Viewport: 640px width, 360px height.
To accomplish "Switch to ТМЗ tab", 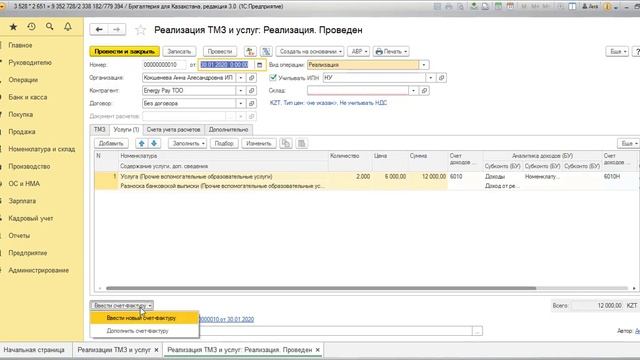I will pos(100,129).
